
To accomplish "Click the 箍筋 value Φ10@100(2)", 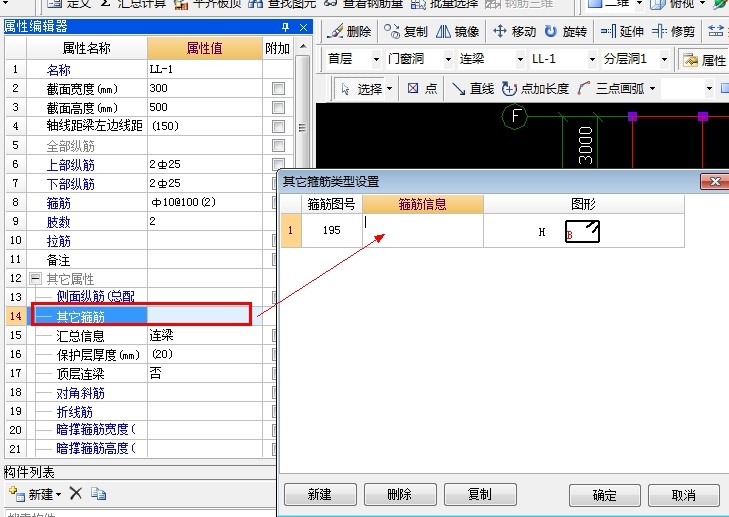I will [x=183, y=202].
